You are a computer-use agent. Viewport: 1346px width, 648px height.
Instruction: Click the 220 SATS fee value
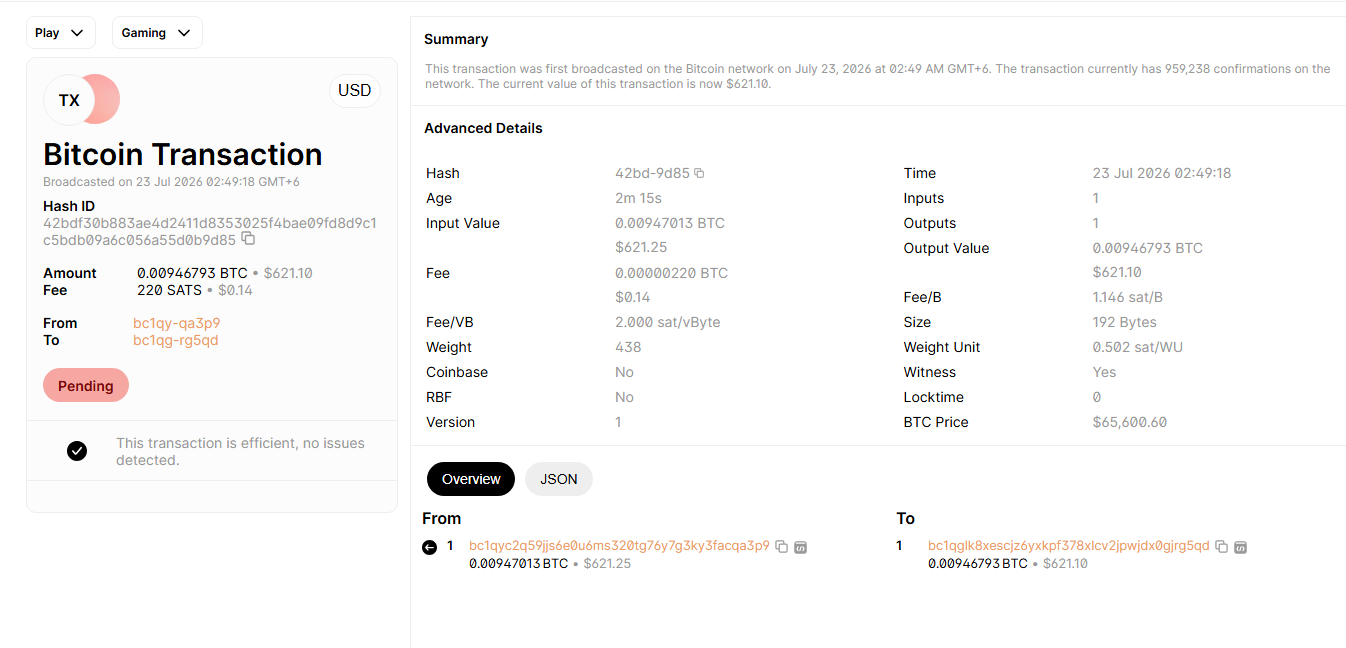(169, 290)
